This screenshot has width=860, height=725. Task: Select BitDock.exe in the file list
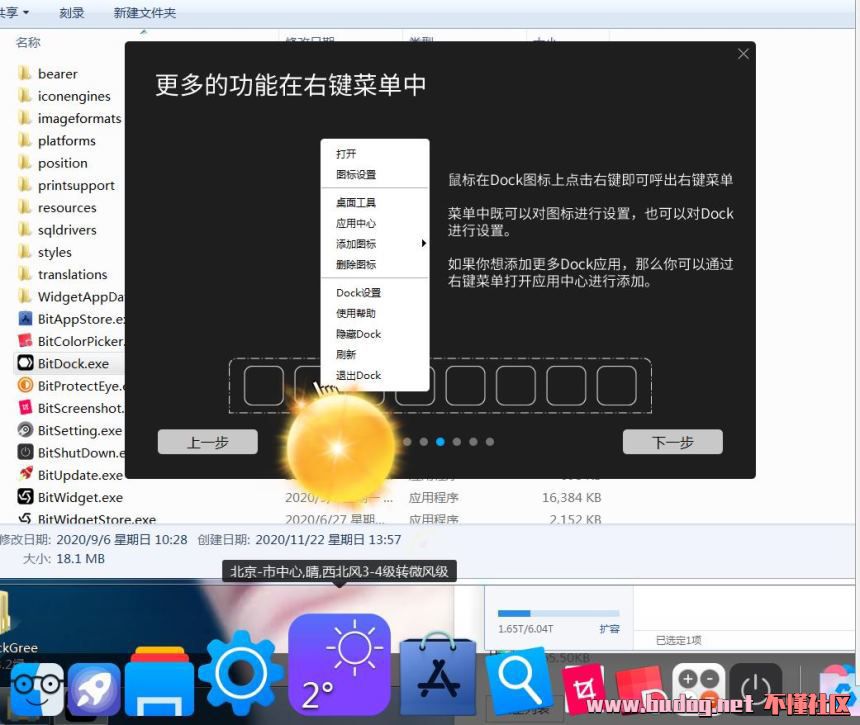[x=73, y=364]
